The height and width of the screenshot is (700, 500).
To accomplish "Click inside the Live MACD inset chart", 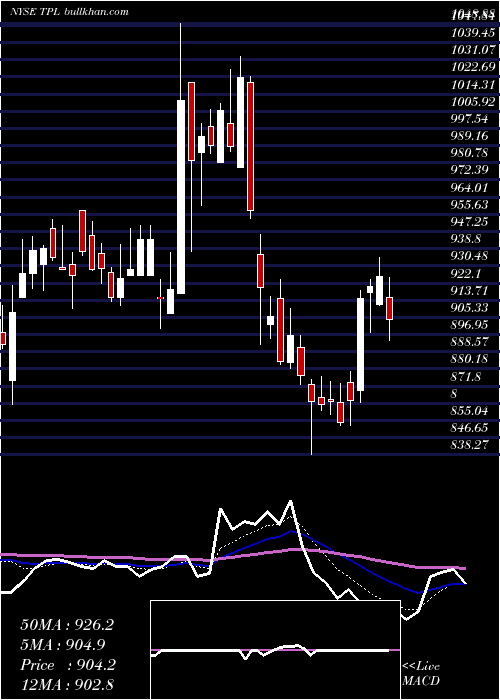I will pos(275,650).
